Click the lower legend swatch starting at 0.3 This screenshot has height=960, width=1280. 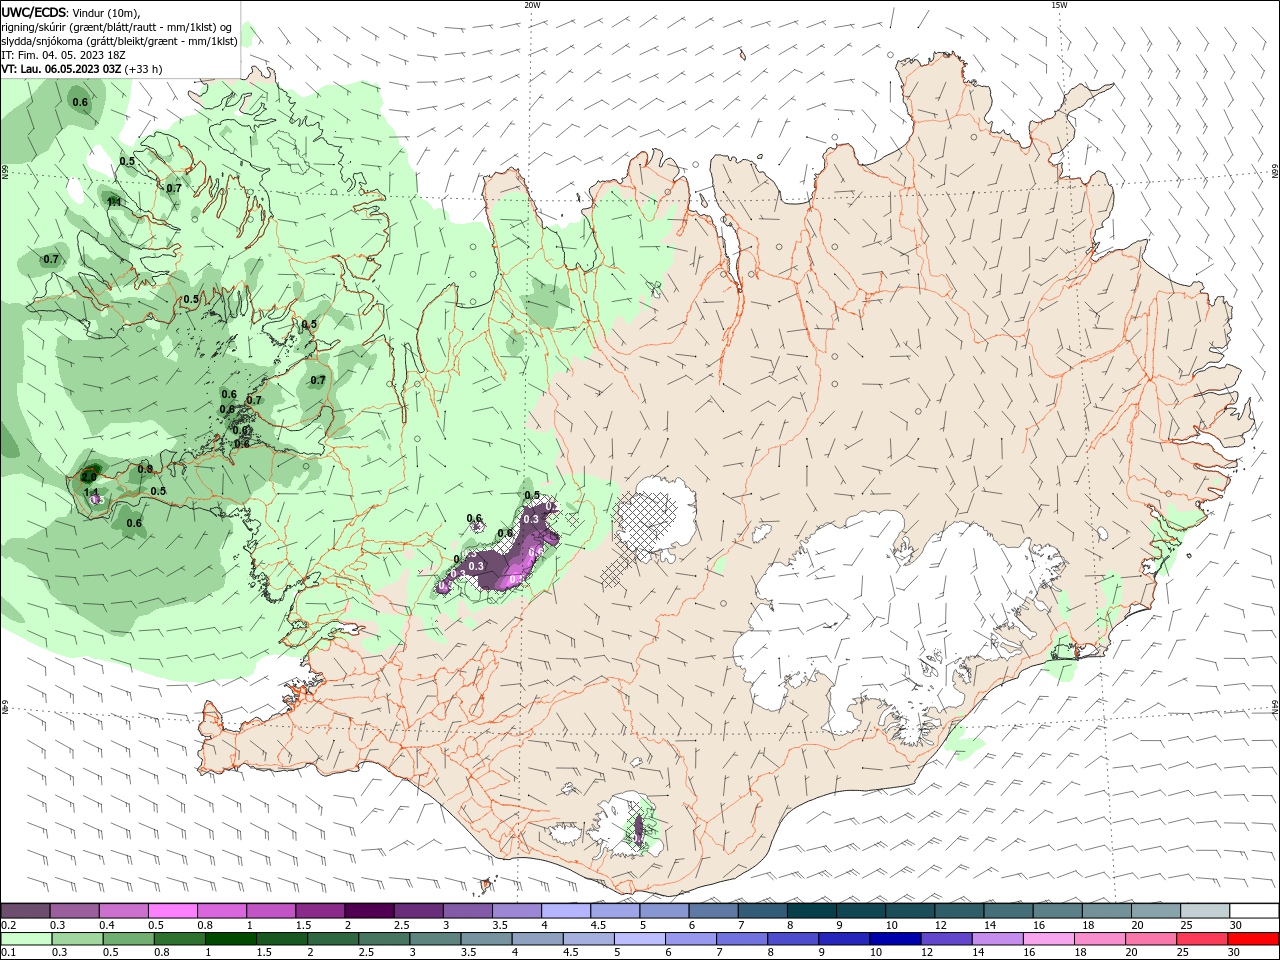(77, 939)
